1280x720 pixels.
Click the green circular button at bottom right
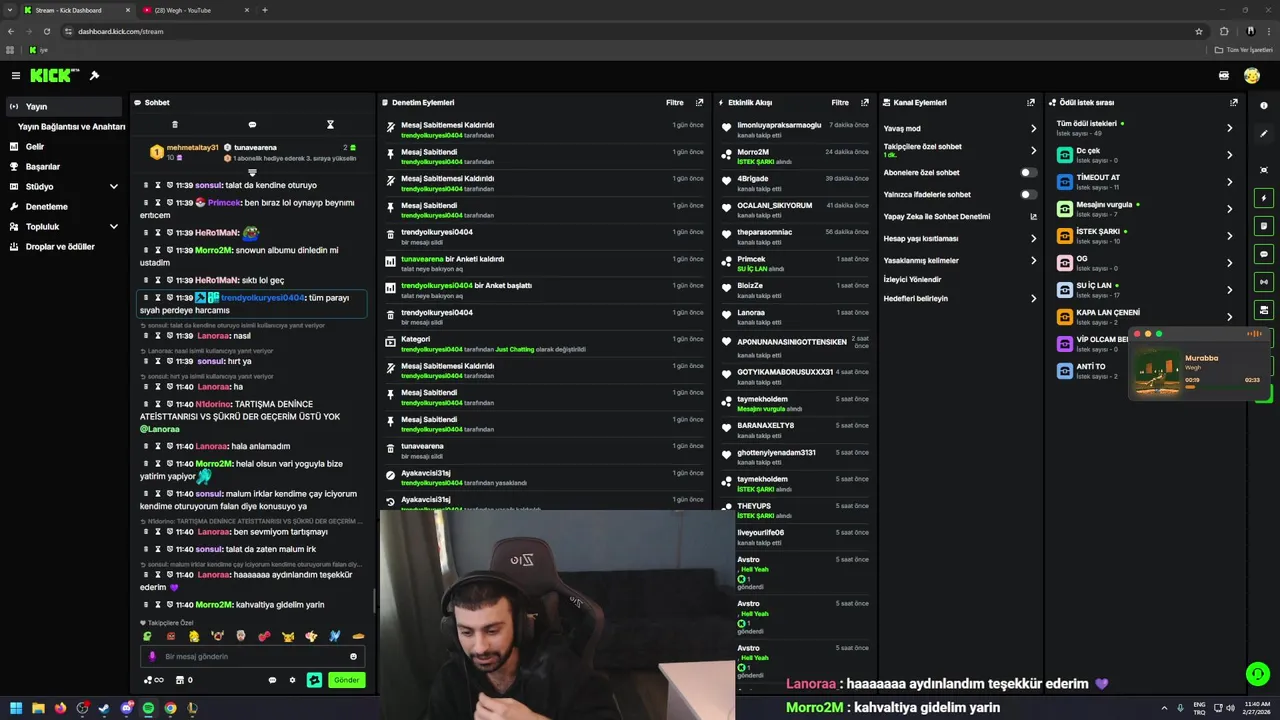pyautogui.click(x=1258, y=674)
